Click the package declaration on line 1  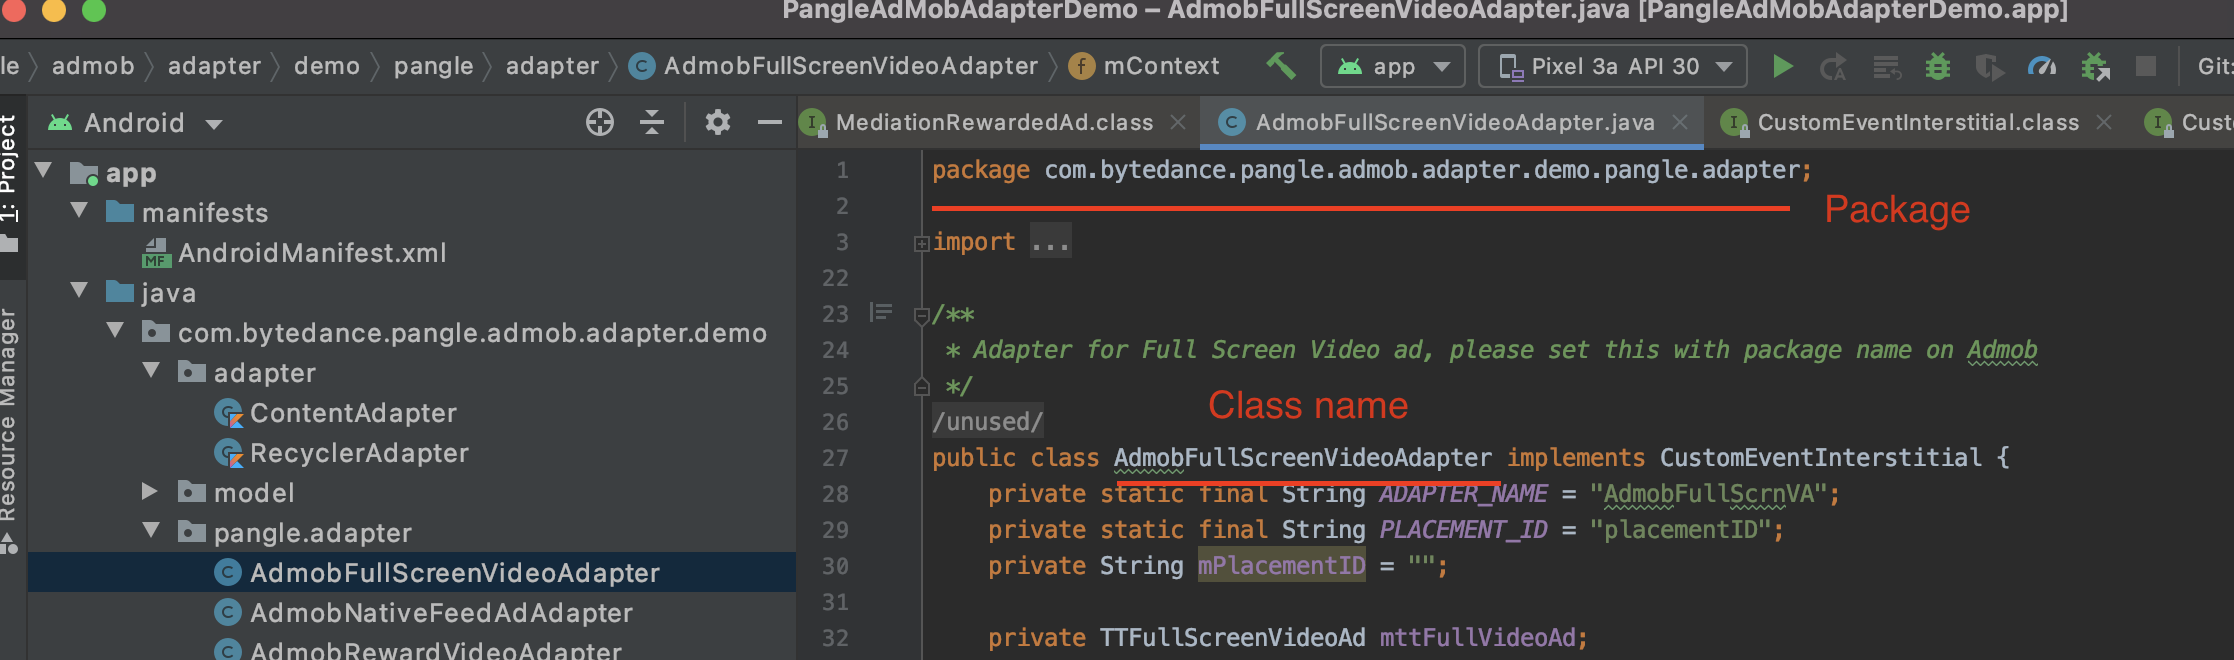coord(1371,170)
